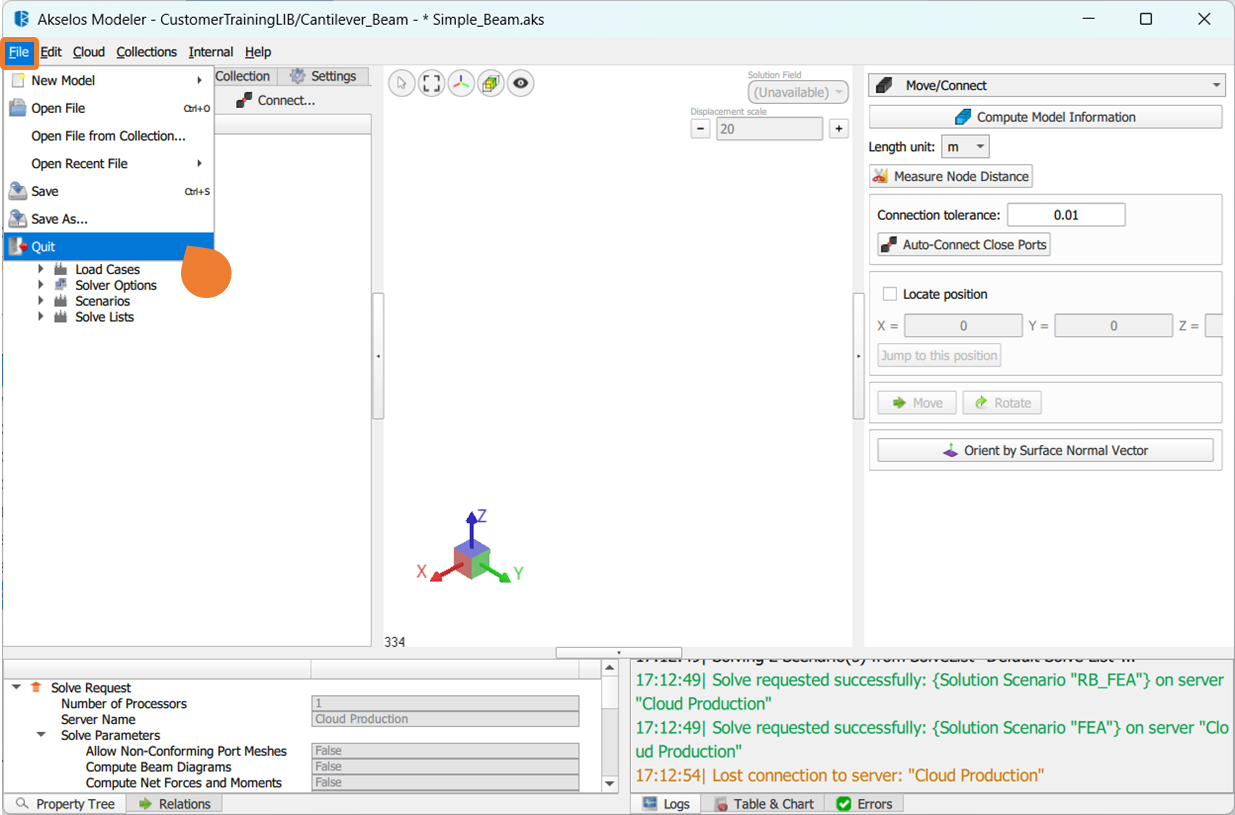
Task: Click the Move button
Action: (917, 403)
